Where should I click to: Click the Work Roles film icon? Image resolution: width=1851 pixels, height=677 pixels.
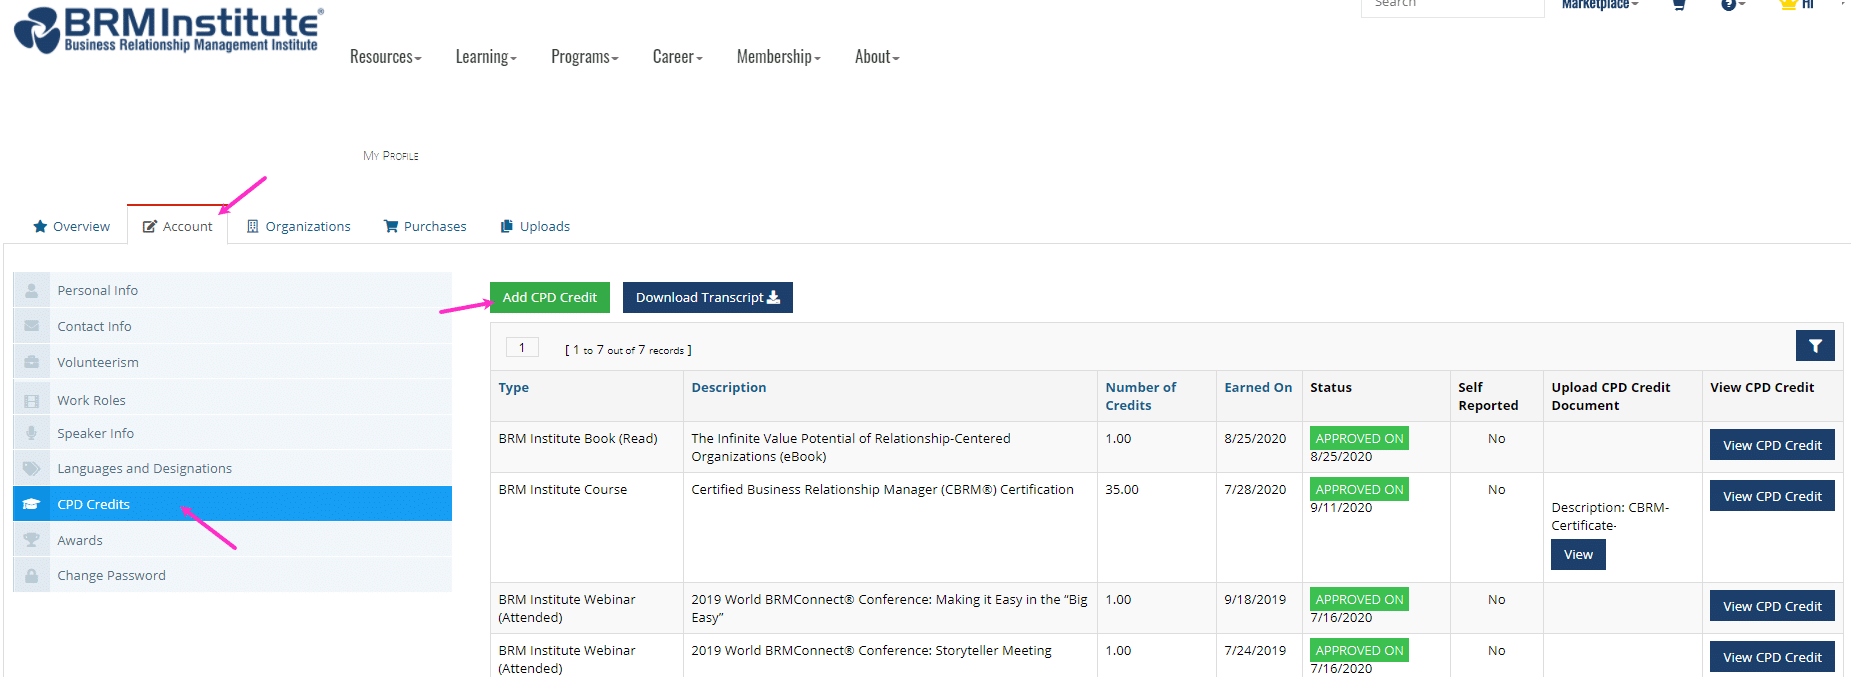tap(32, 400)
